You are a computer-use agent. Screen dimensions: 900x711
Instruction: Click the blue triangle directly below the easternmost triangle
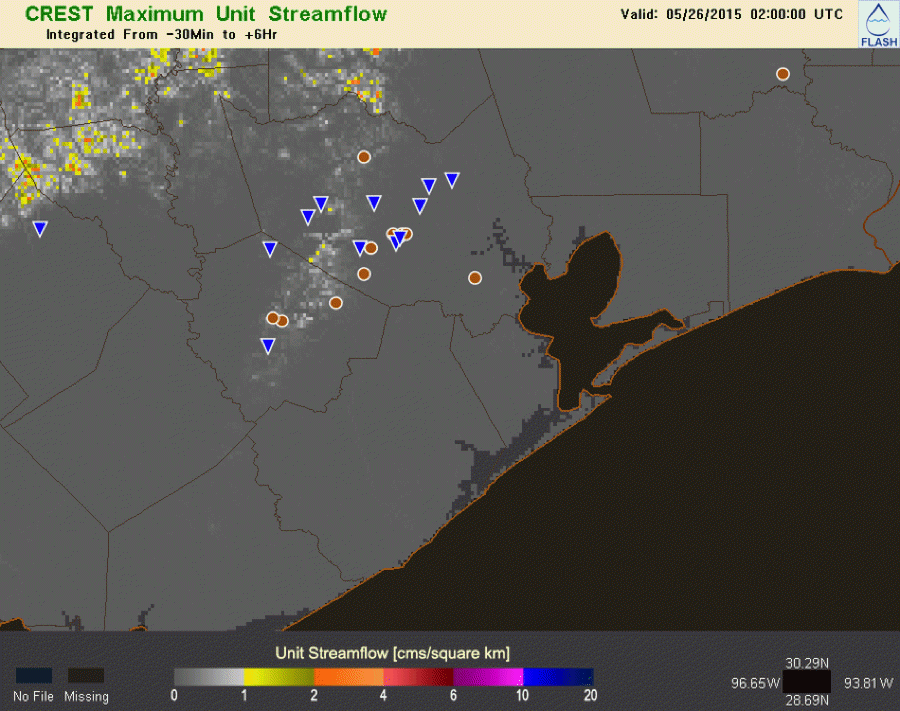pos(429,186)
